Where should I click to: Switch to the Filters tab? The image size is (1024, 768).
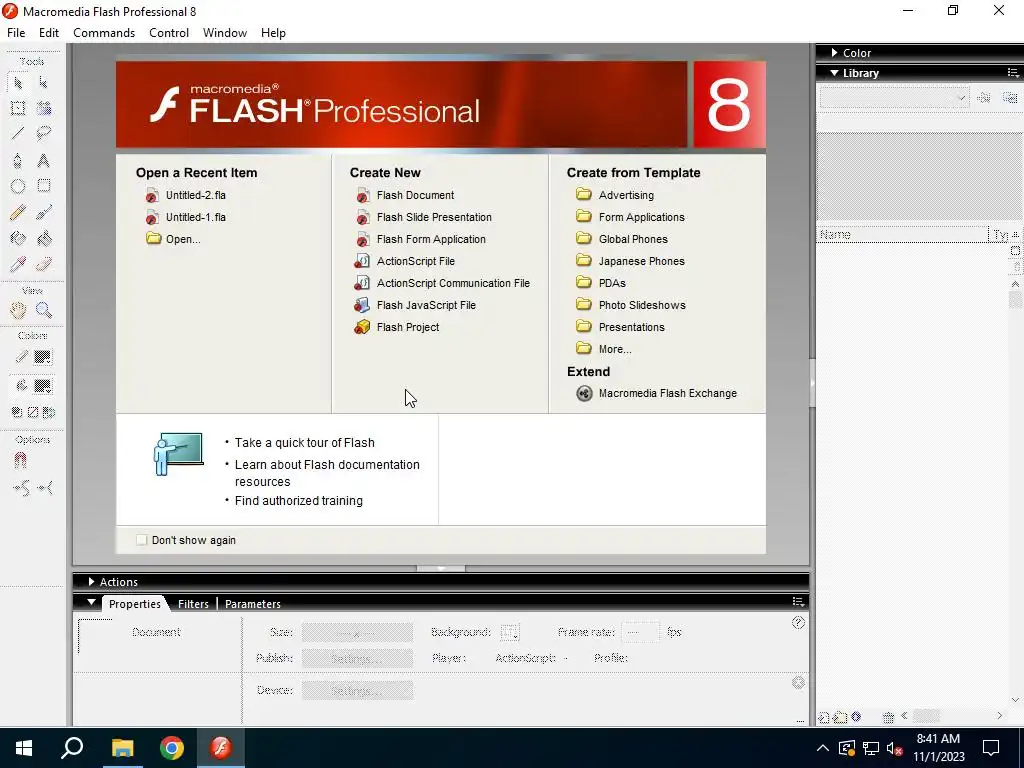pos(193,604)
